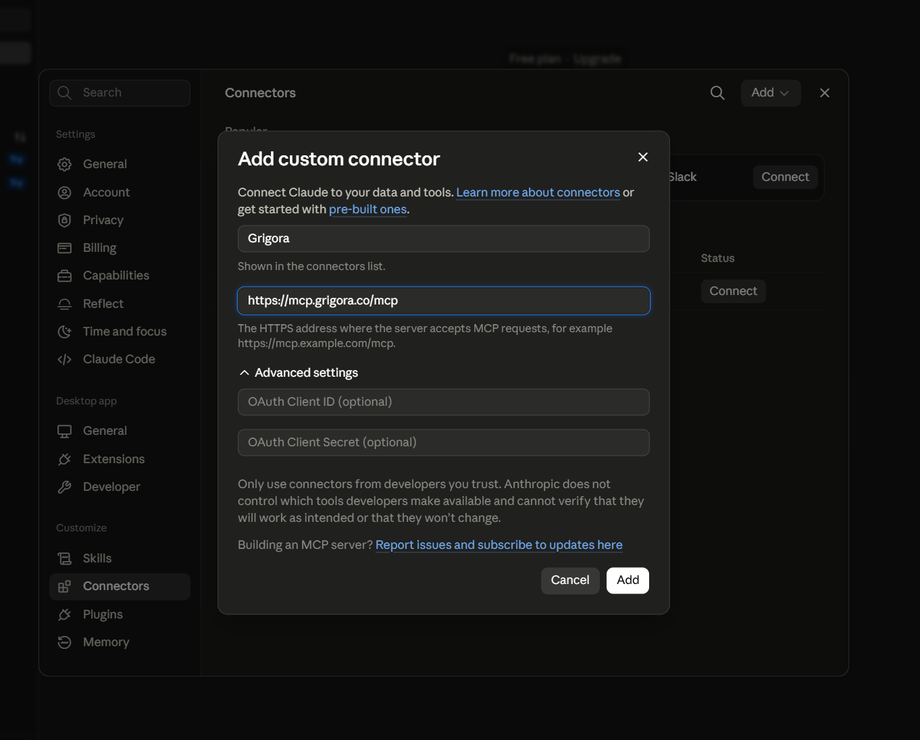Close the Add custom connector dialog
The width and height of the screenshot is (920, 740).
pyautogui.click(x=643, y=157)
